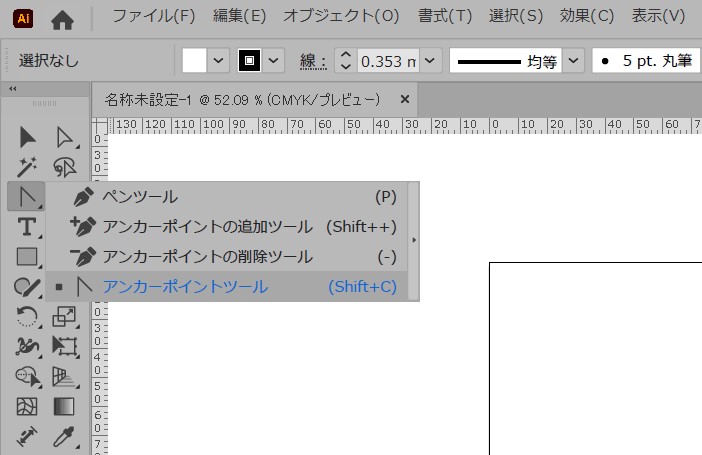
Task: Open the 表示(V) menu
Action: click(x=658, y=17)
